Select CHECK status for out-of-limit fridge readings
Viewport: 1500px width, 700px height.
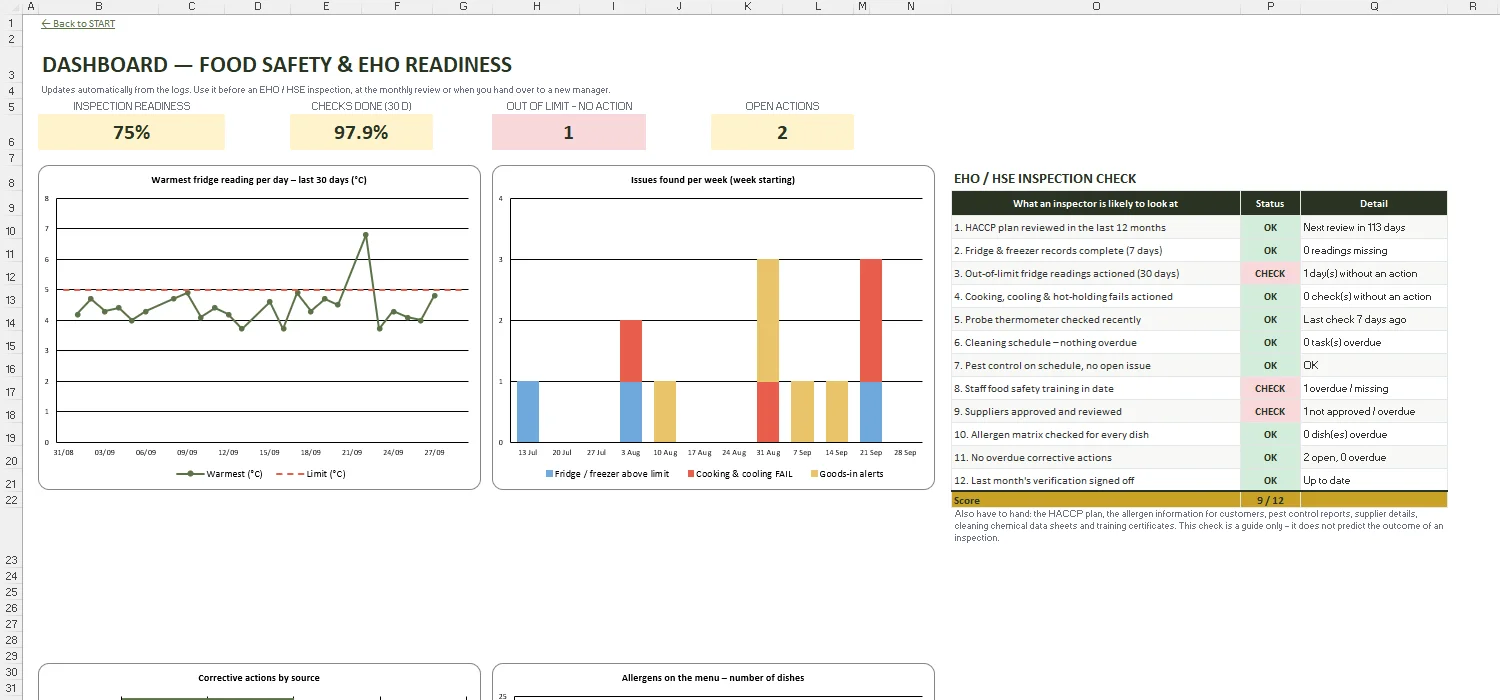1270,274
